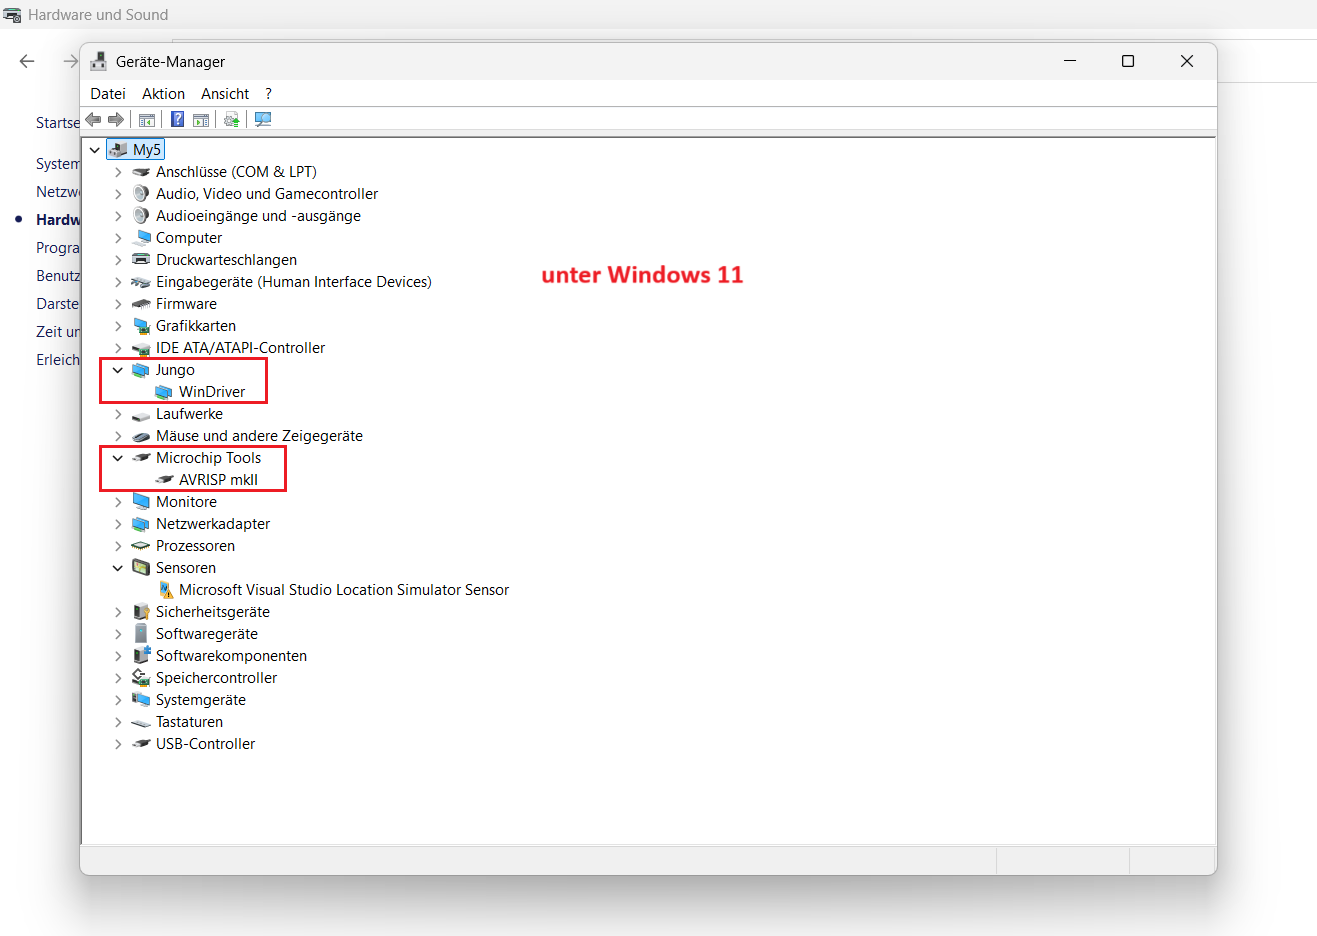1317x936 pixels.
Task: Collapse the Sensoren category
Action: (118, 568)
